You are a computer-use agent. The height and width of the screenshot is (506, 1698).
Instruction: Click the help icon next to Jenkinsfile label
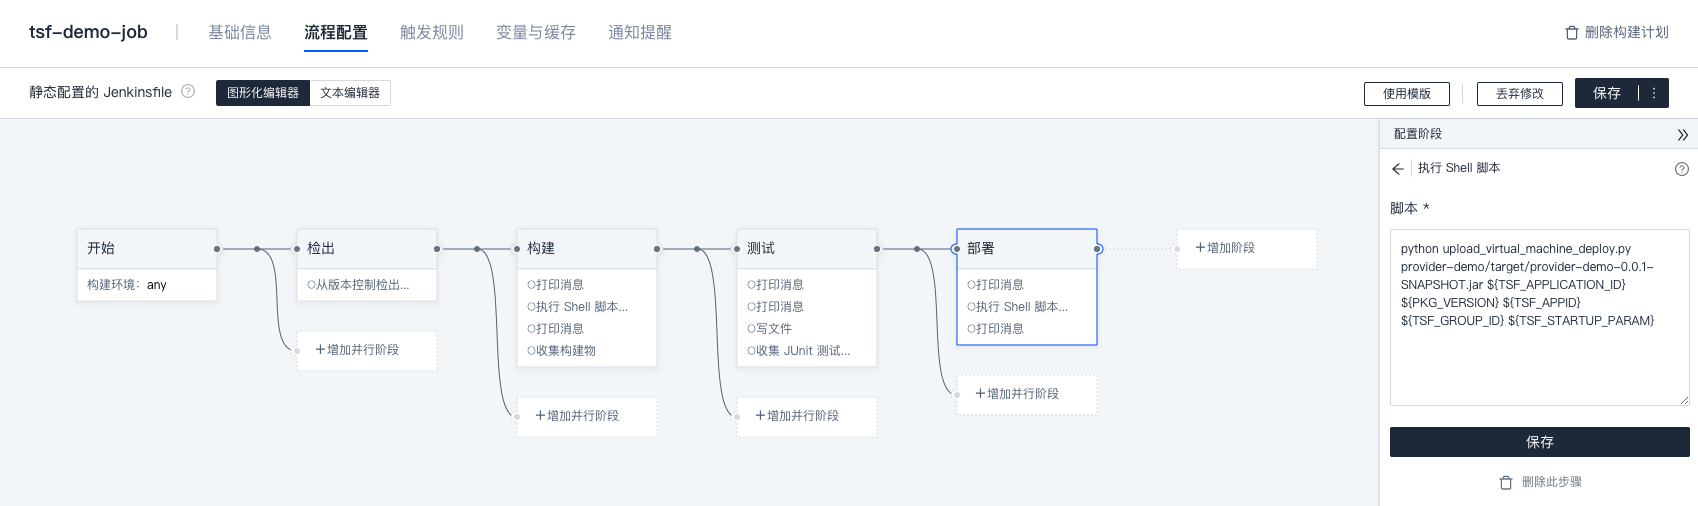click(188, 91)
